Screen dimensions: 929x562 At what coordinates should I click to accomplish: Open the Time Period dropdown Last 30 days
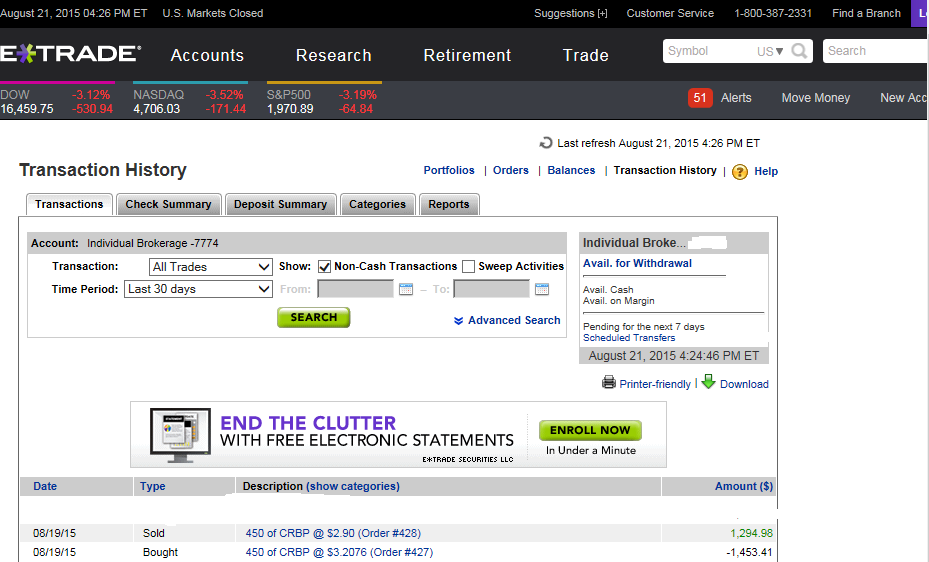198,289
